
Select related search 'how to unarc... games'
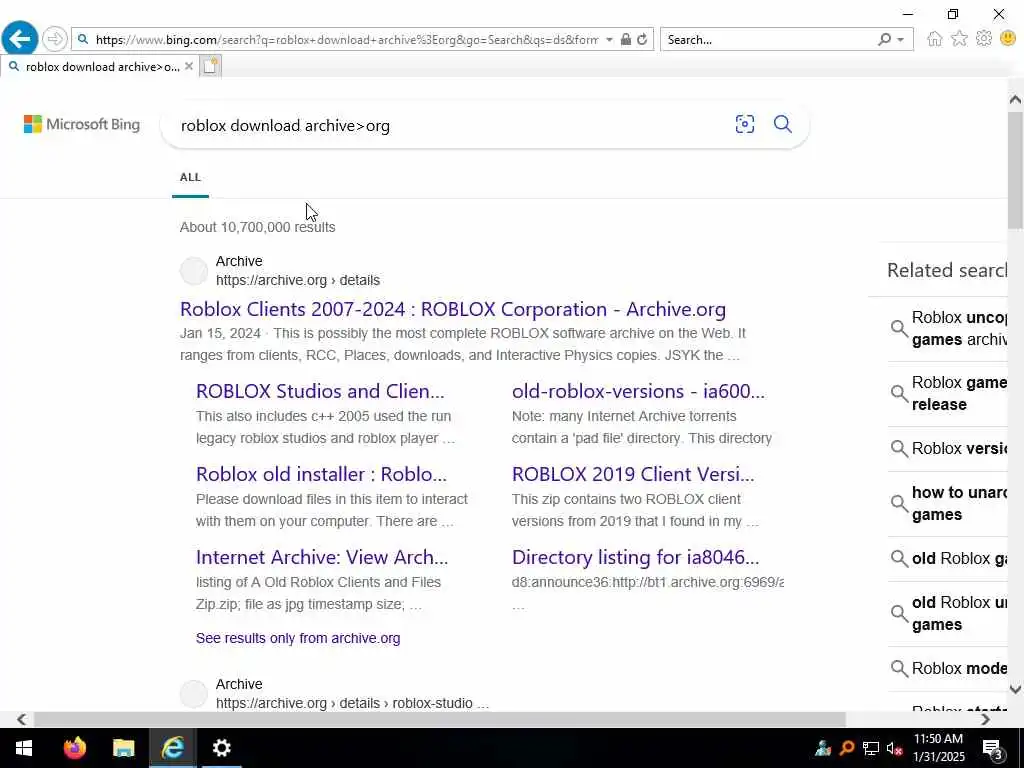[x=948, y=504]
